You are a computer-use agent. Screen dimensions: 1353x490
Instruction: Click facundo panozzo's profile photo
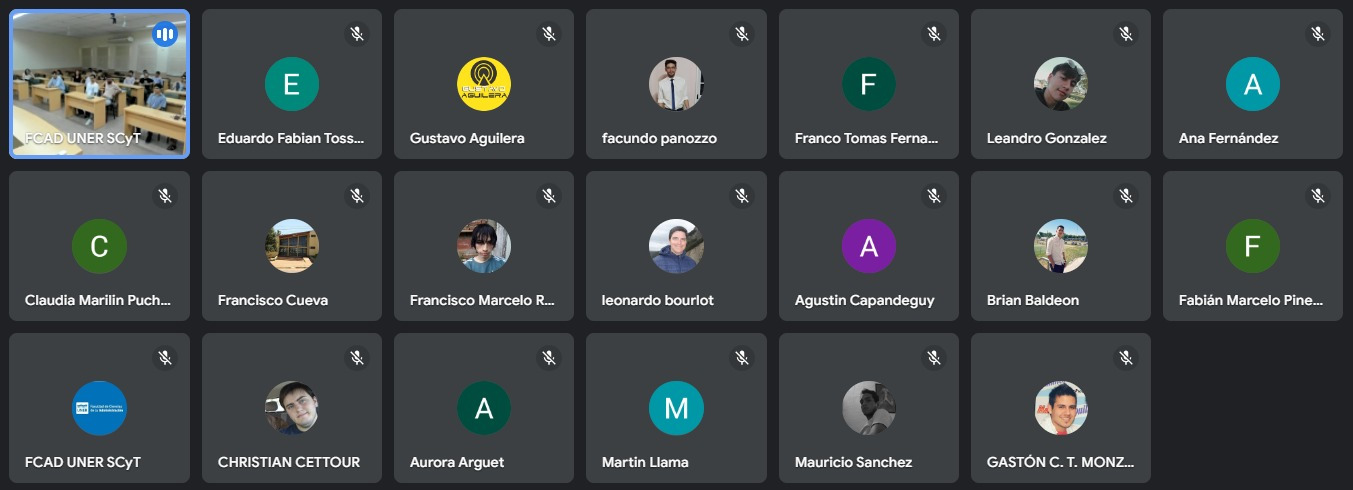[676, 84]
